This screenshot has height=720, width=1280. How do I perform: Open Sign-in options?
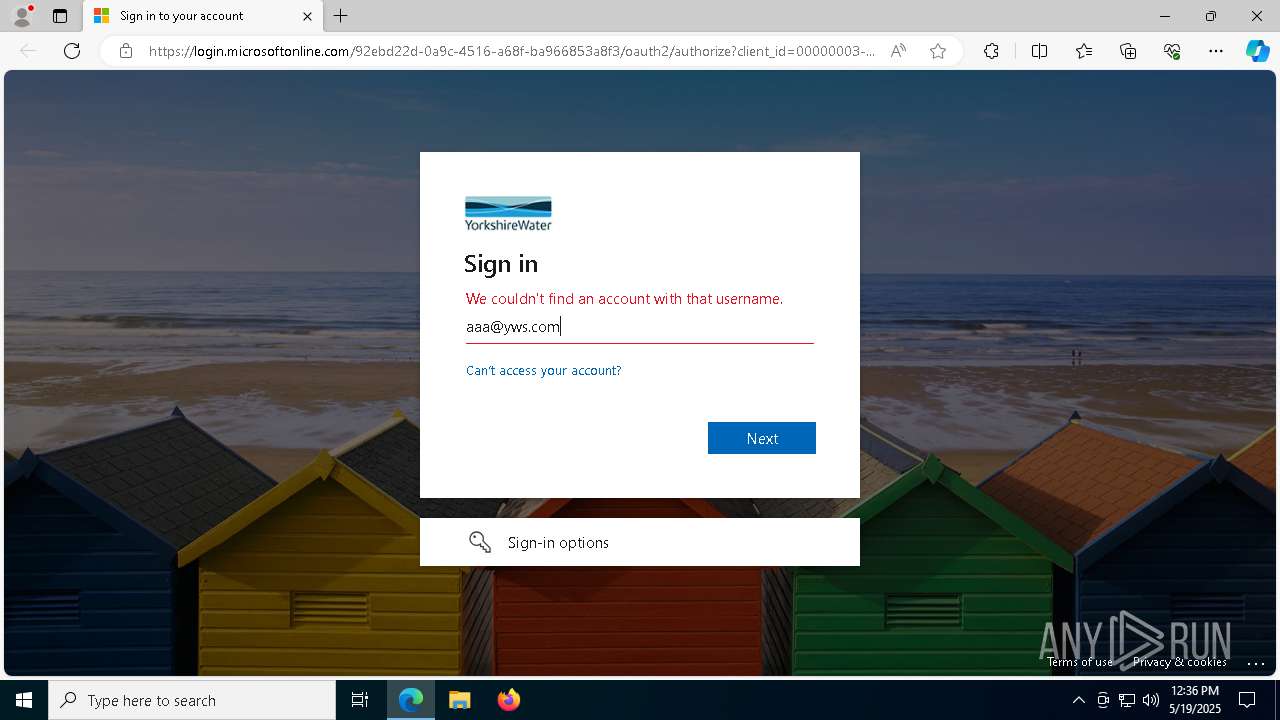click(x=640, y=542)
